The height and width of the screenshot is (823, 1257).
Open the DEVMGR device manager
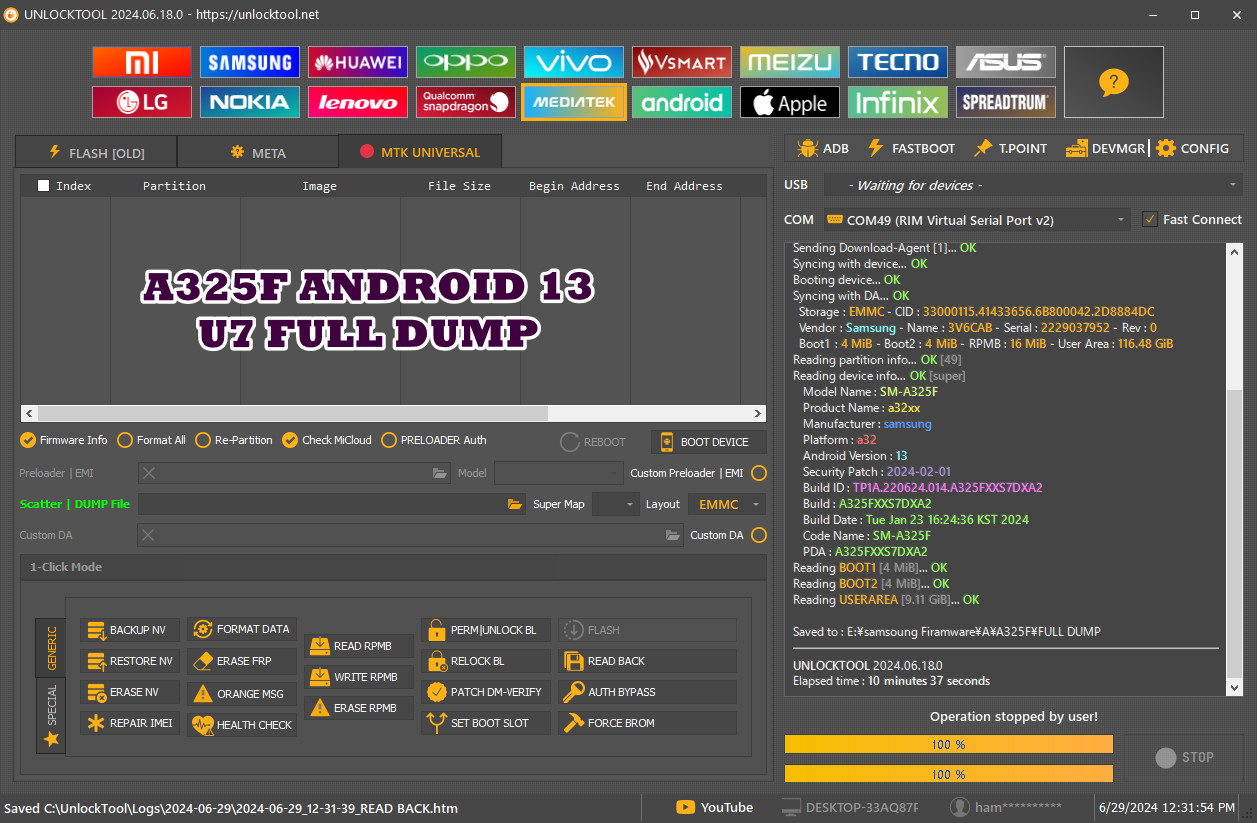(1104, 148)
